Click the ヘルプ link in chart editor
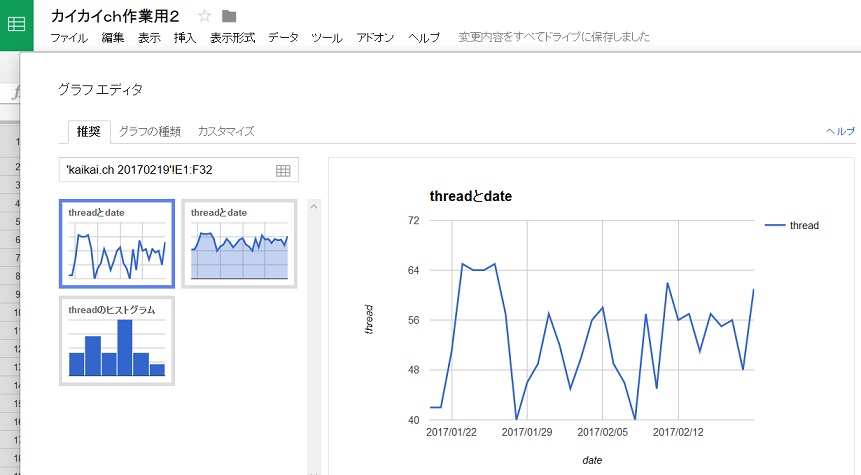The image size is (861, 475). tap(840, 132)
